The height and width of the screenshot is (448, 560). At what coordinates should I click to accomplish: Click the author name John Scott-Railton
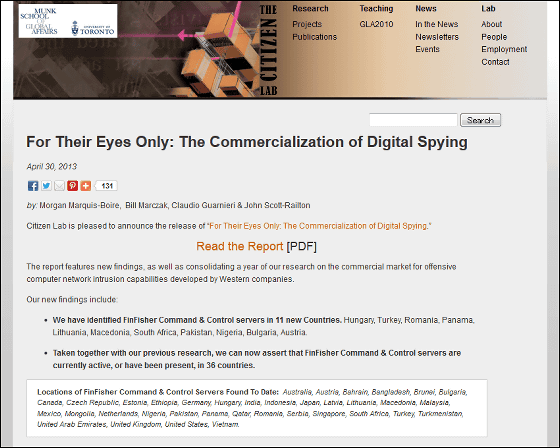277,205
